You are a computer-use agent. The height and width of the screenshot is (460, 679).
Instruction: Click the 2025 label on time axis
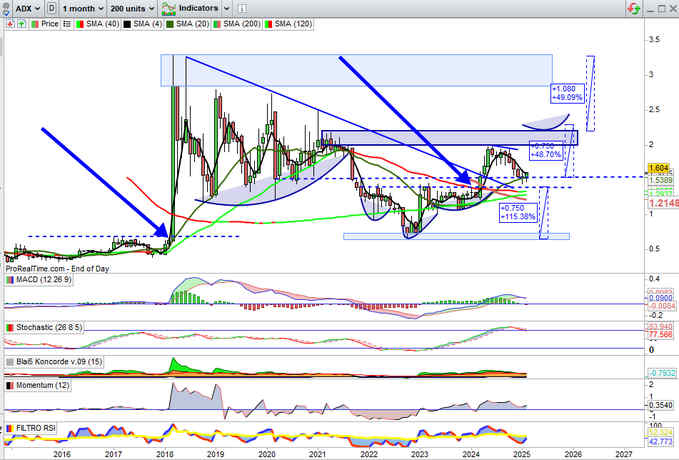522,454
